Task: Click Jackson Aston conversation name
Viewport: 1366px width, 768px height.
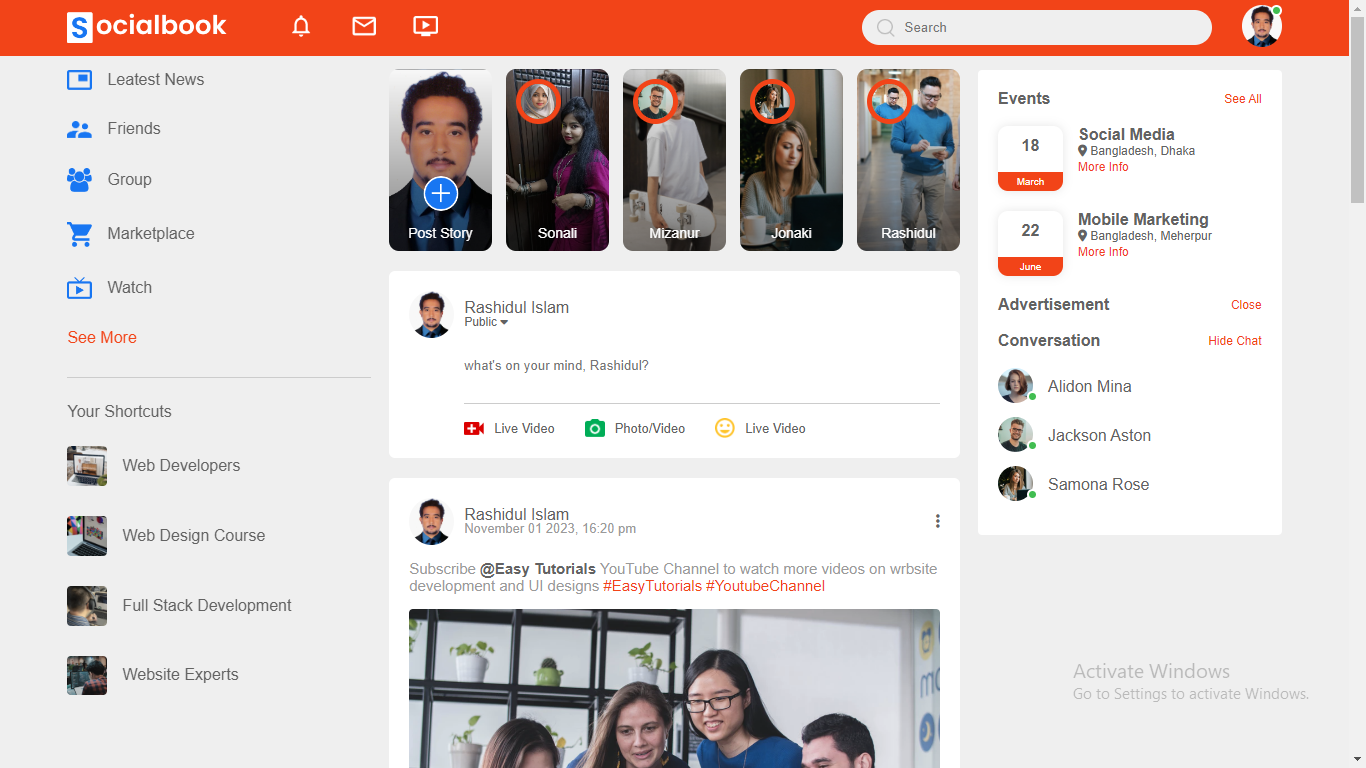Action: click(1099, 435)
